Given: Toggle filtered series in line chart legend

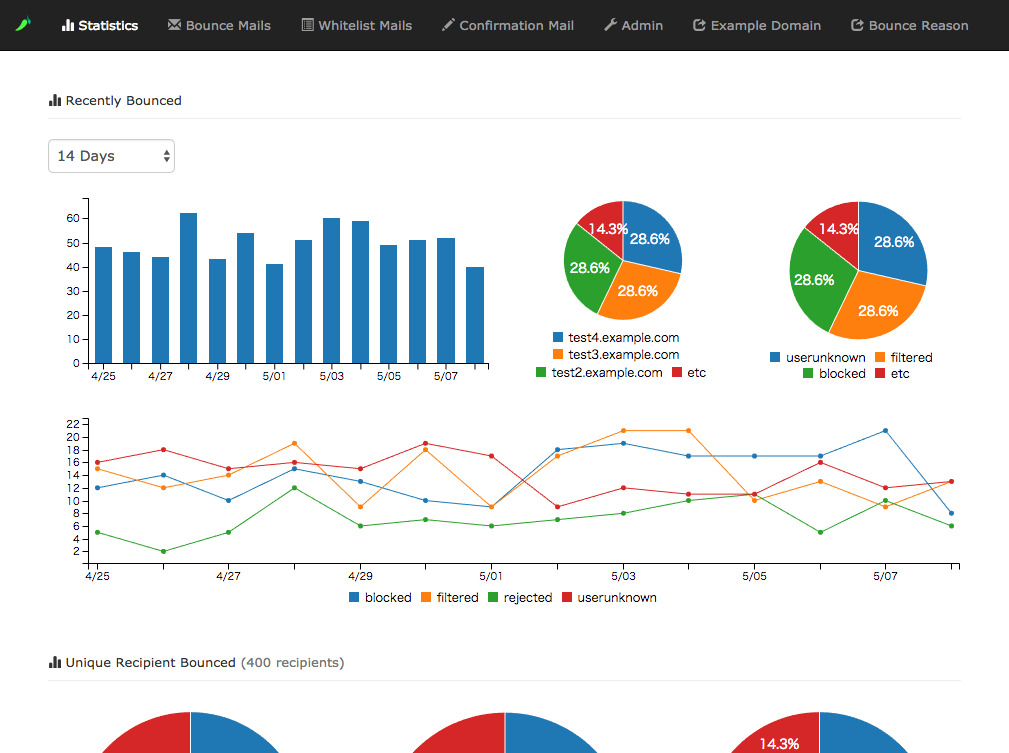Looking at the screenshot, I should coord(426,597).
